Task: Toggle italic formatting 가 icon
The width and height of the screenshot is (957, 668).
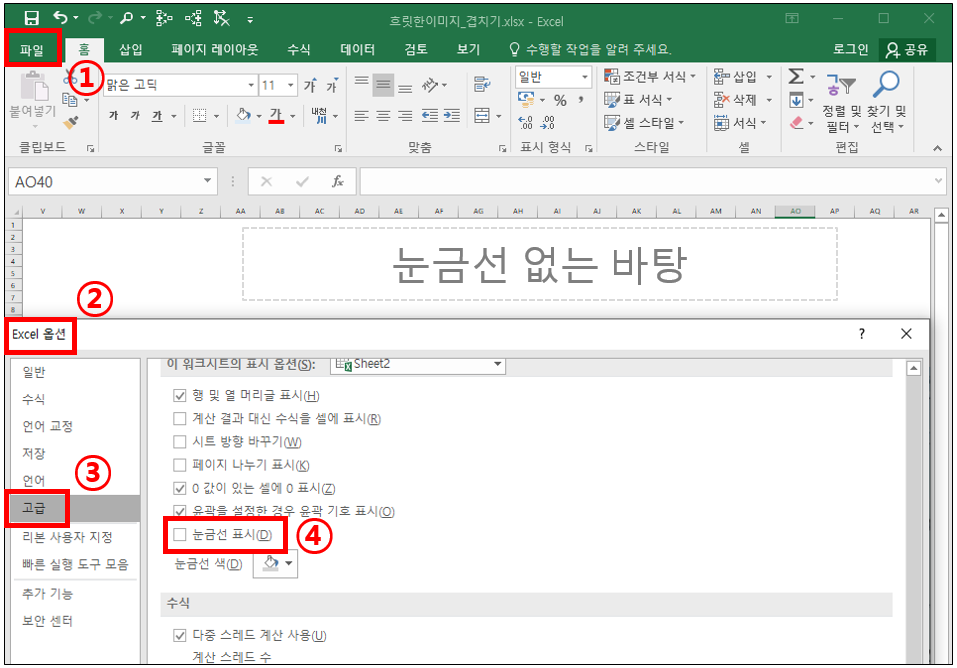Action: [x=135, y=115]
